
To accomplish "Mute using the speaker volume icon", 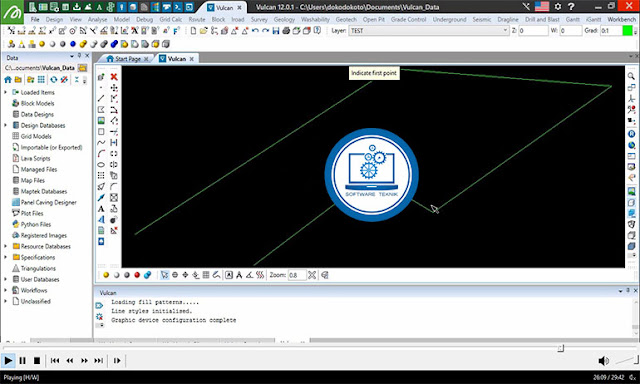I will pos(603,360).
